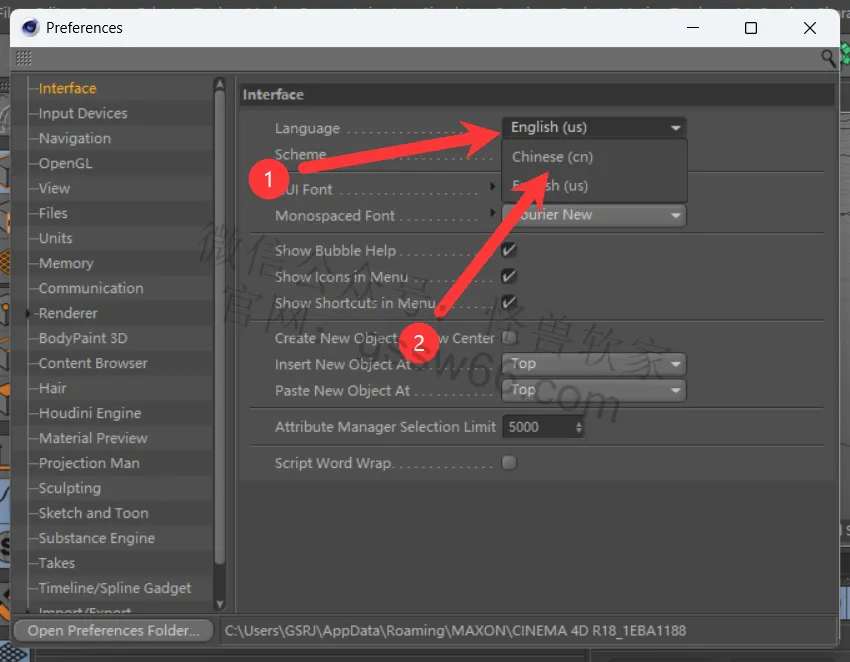Screen dimensions: 850x662
Task: Click Open Preferences Folder button
Action: 113,631
